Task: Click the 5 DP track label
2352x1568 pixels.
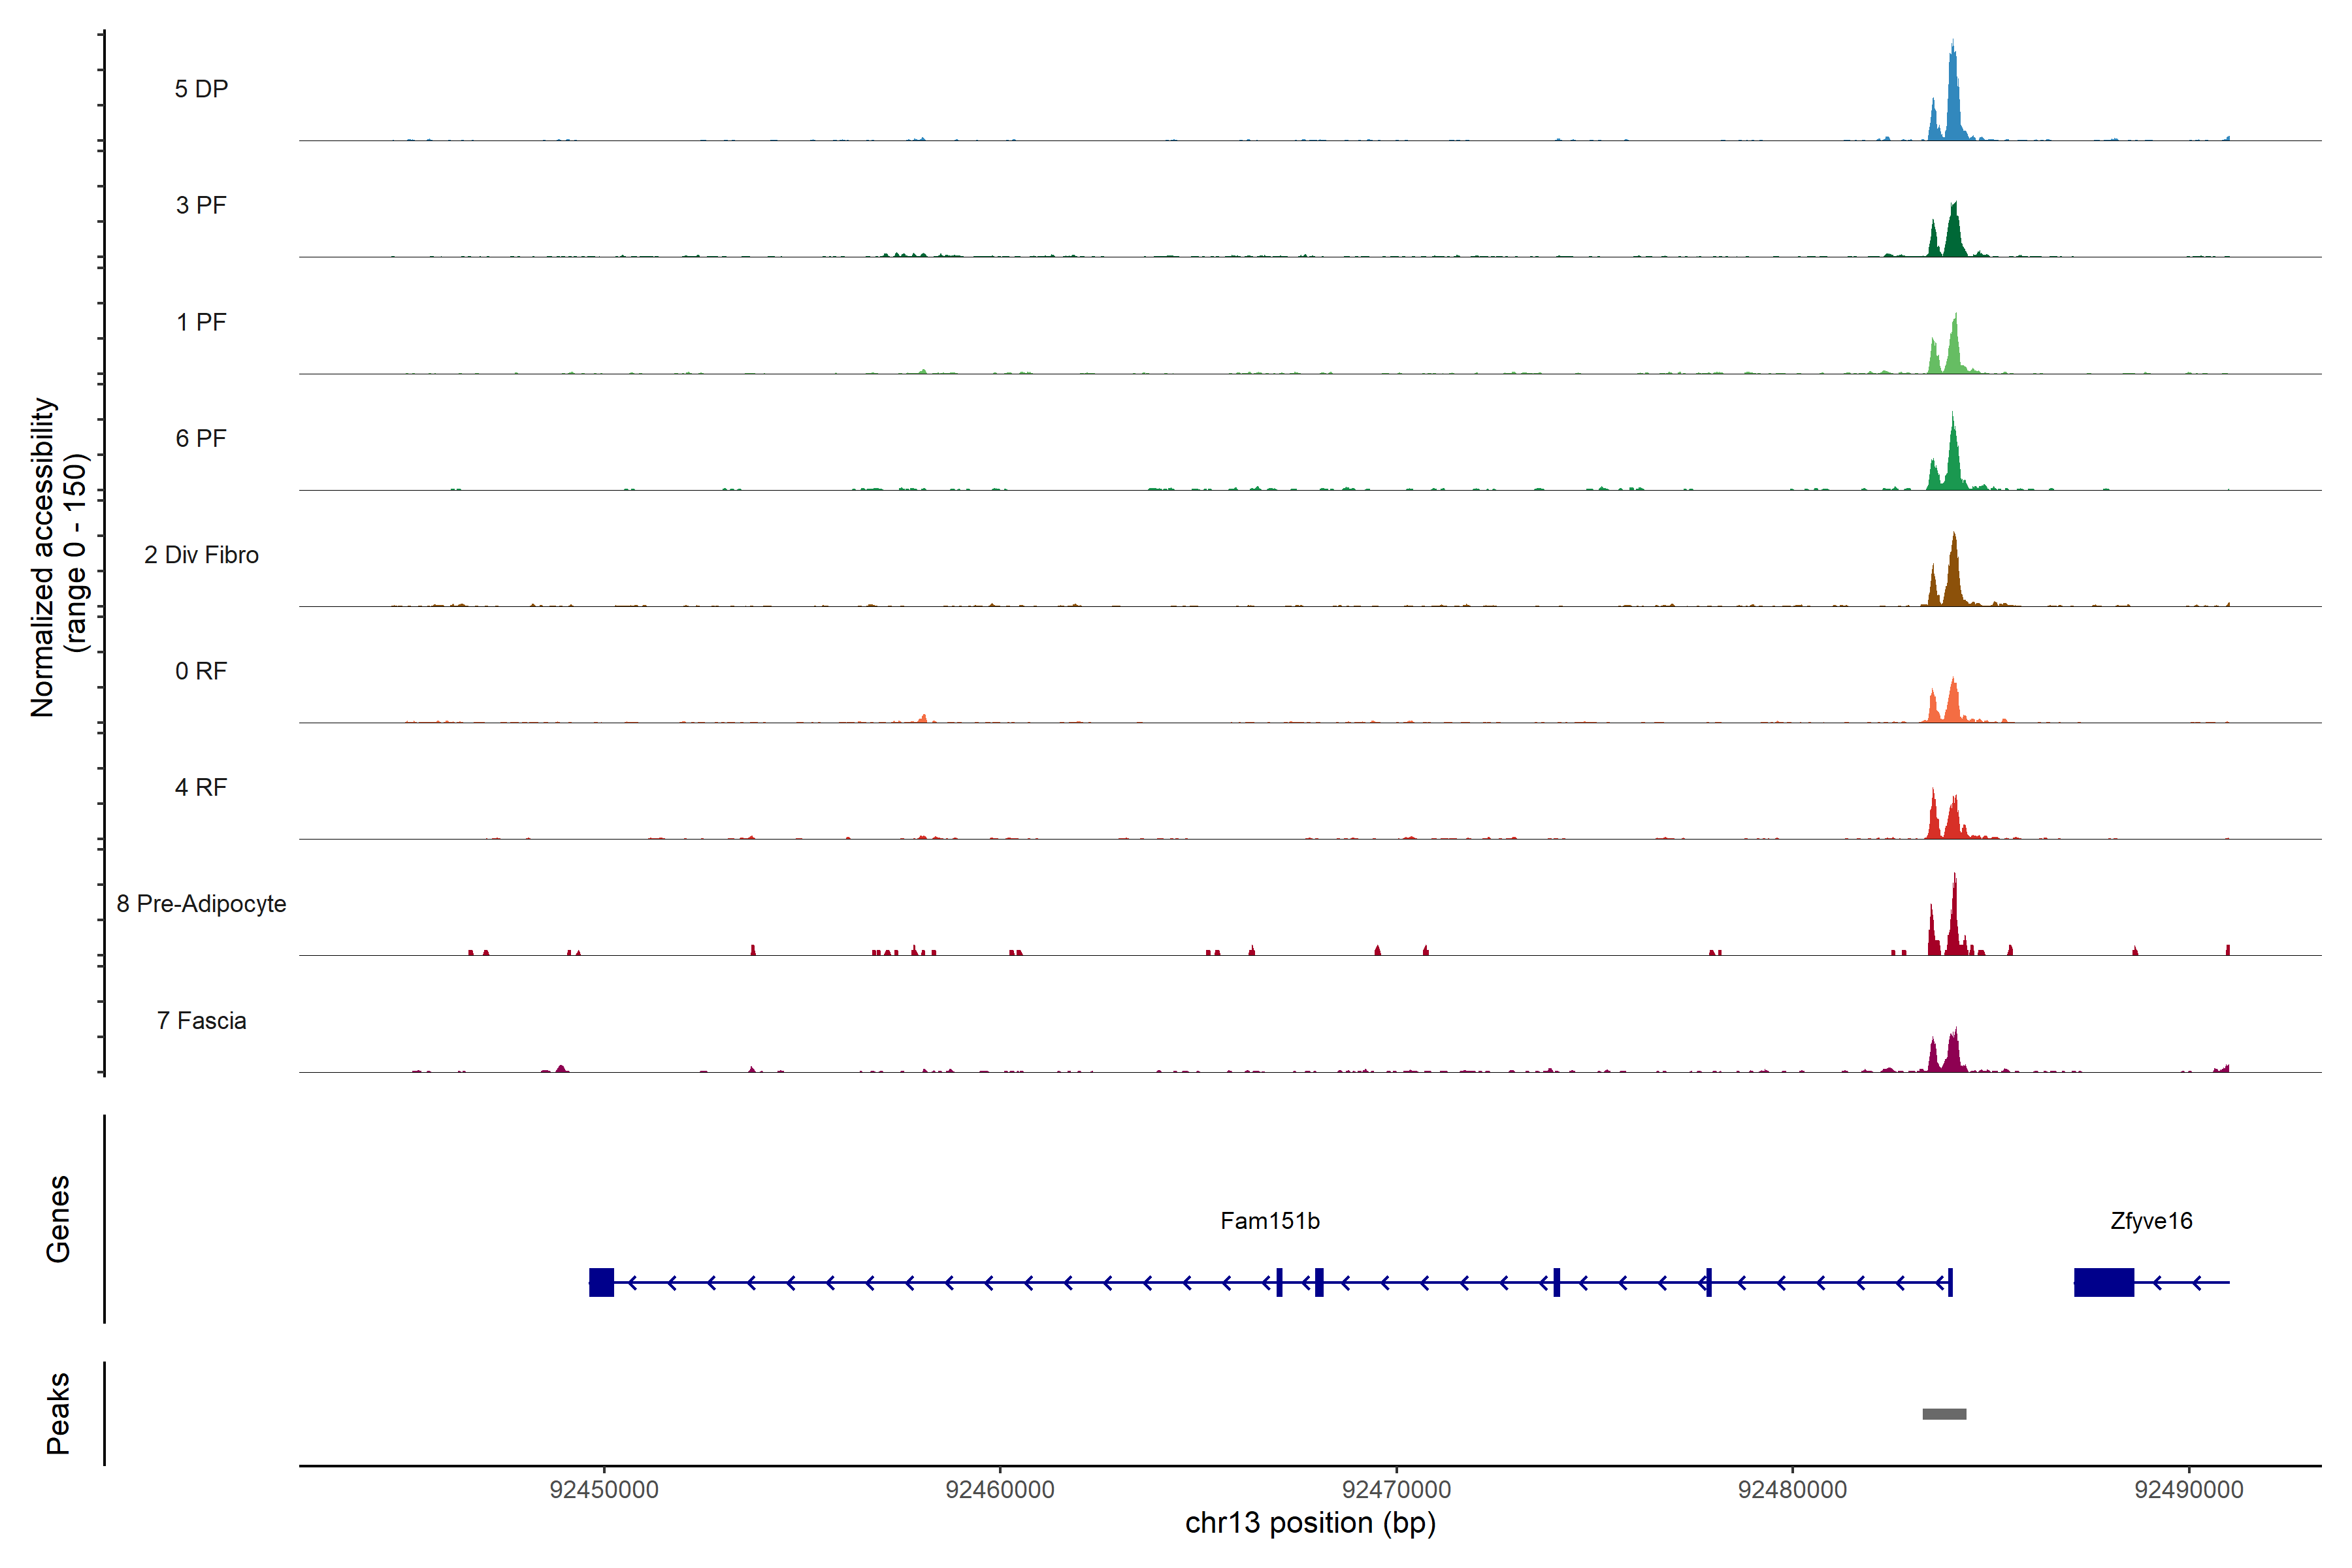Action: [201, 89]
